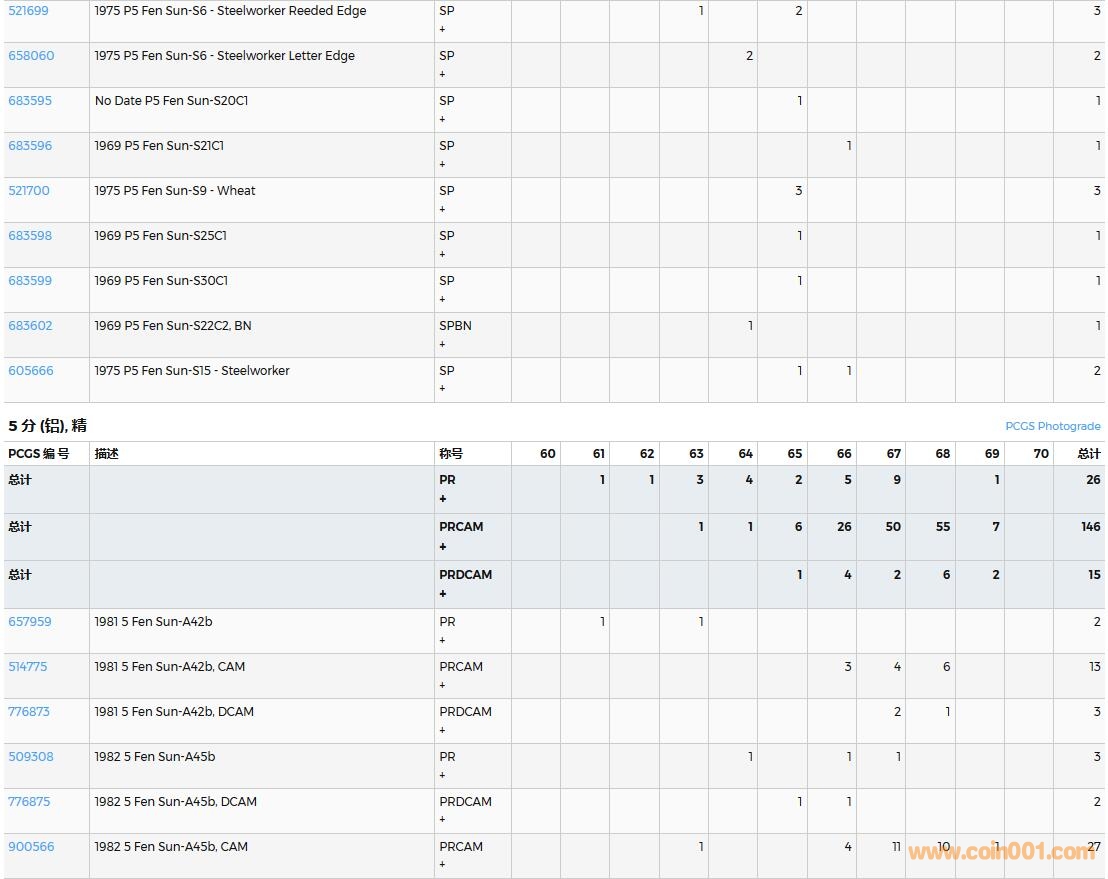This screenshot has height=879, width=1108.
Task: Expand plus sign under PRDCAM total row
Action: coord(443,594)
